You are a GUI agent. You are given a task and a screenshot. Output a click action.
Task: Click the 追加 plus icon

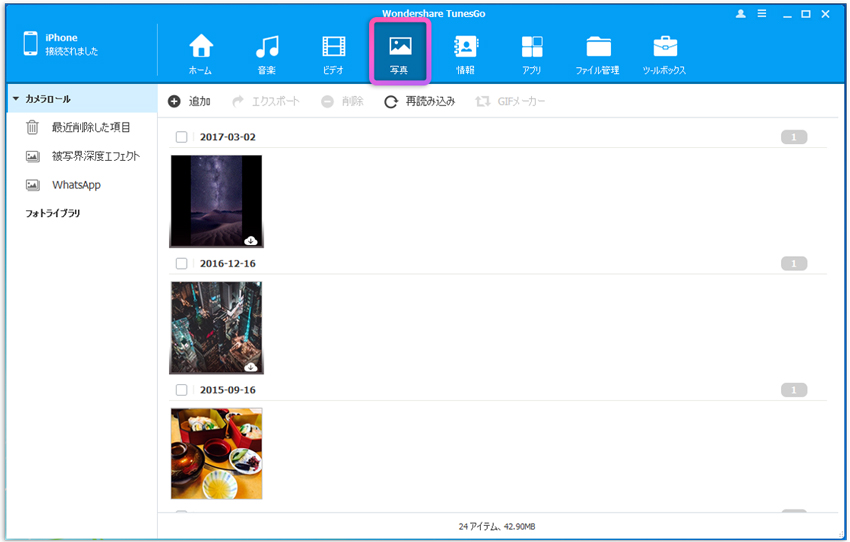(x=174, y=101)
